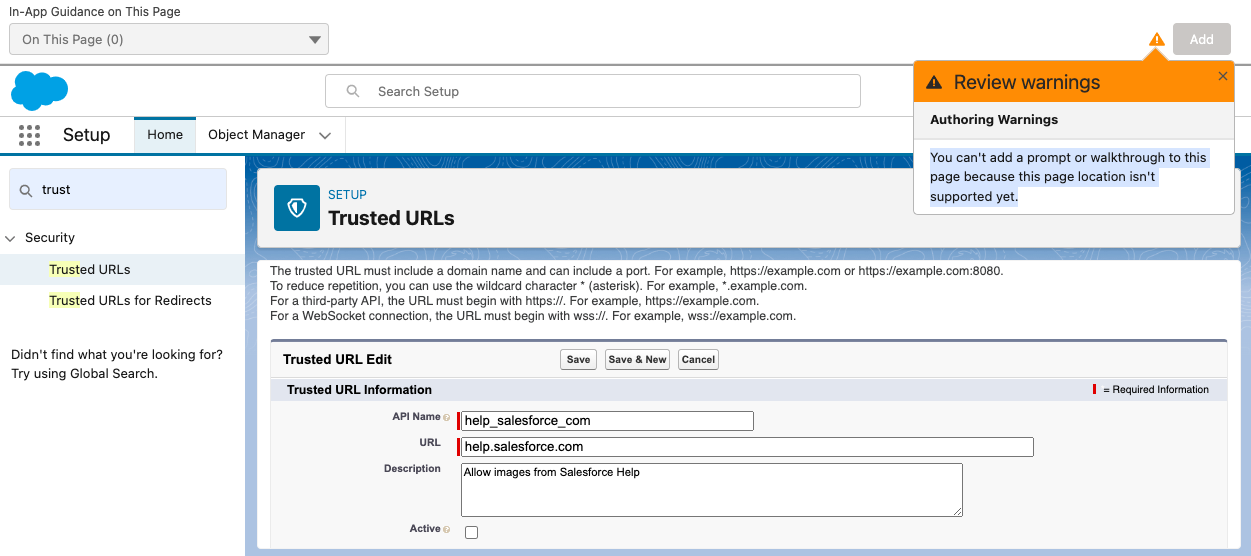Click the magnifier icon in Quick Find box
1251x556 pixels.
[x=26, y=189]
